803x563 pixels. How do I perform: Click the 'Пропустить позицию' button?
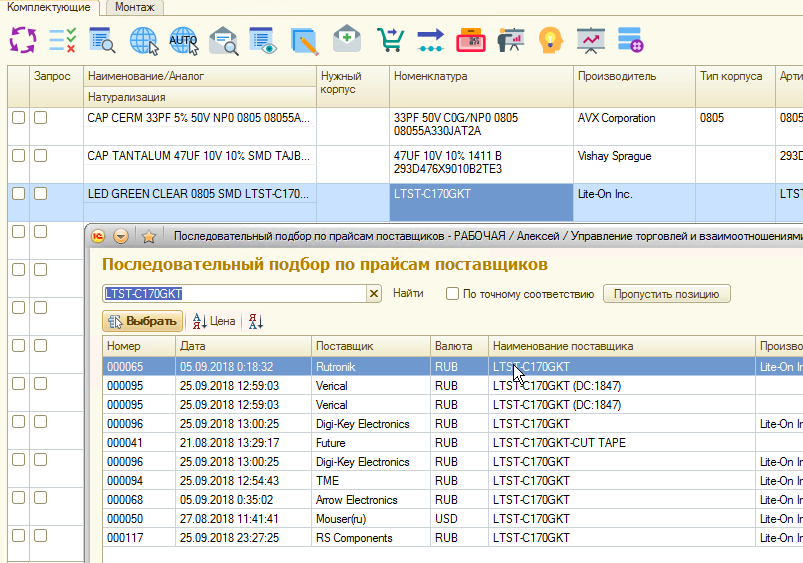(x=666, y=294)
